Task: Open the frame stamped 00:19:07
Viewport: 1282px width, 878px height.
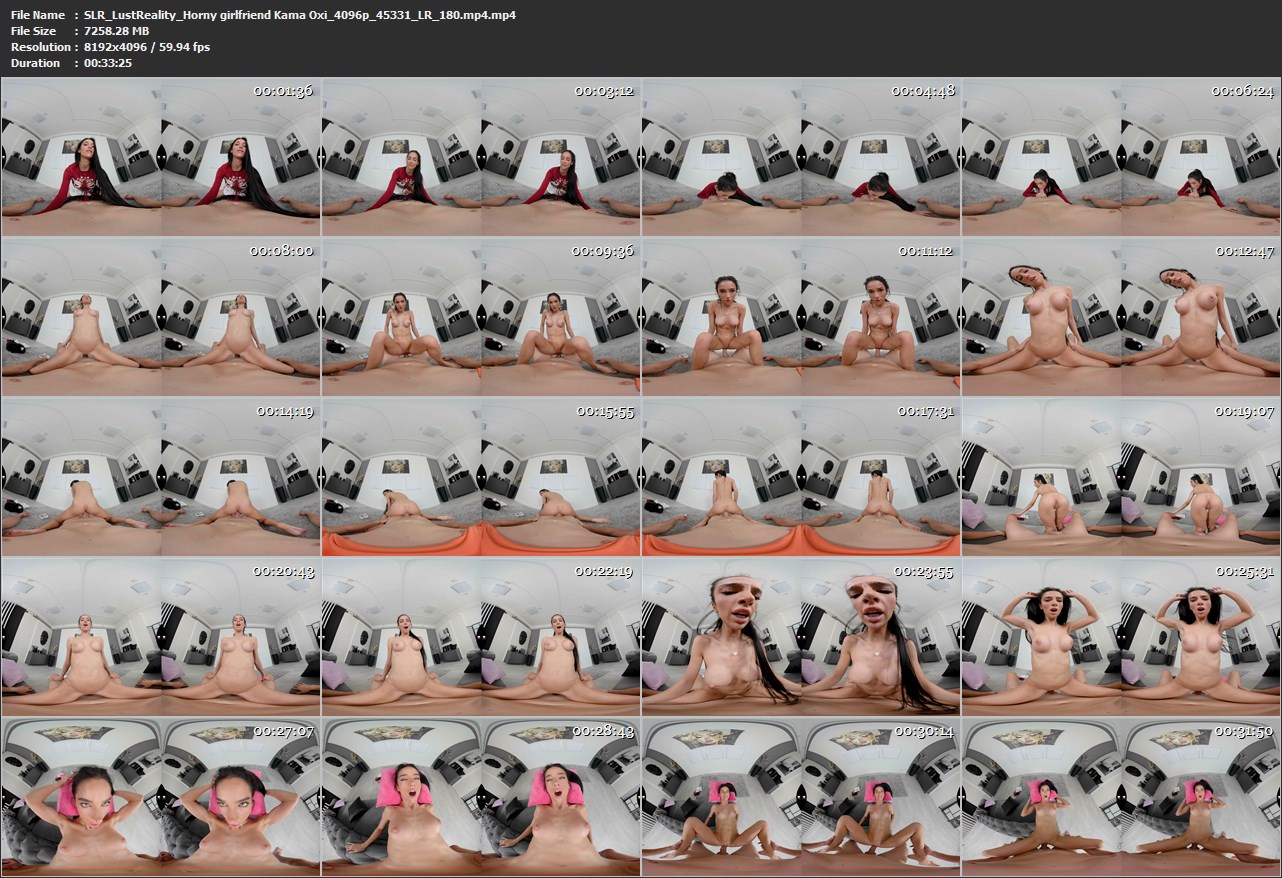Action: pos(1121,477)
